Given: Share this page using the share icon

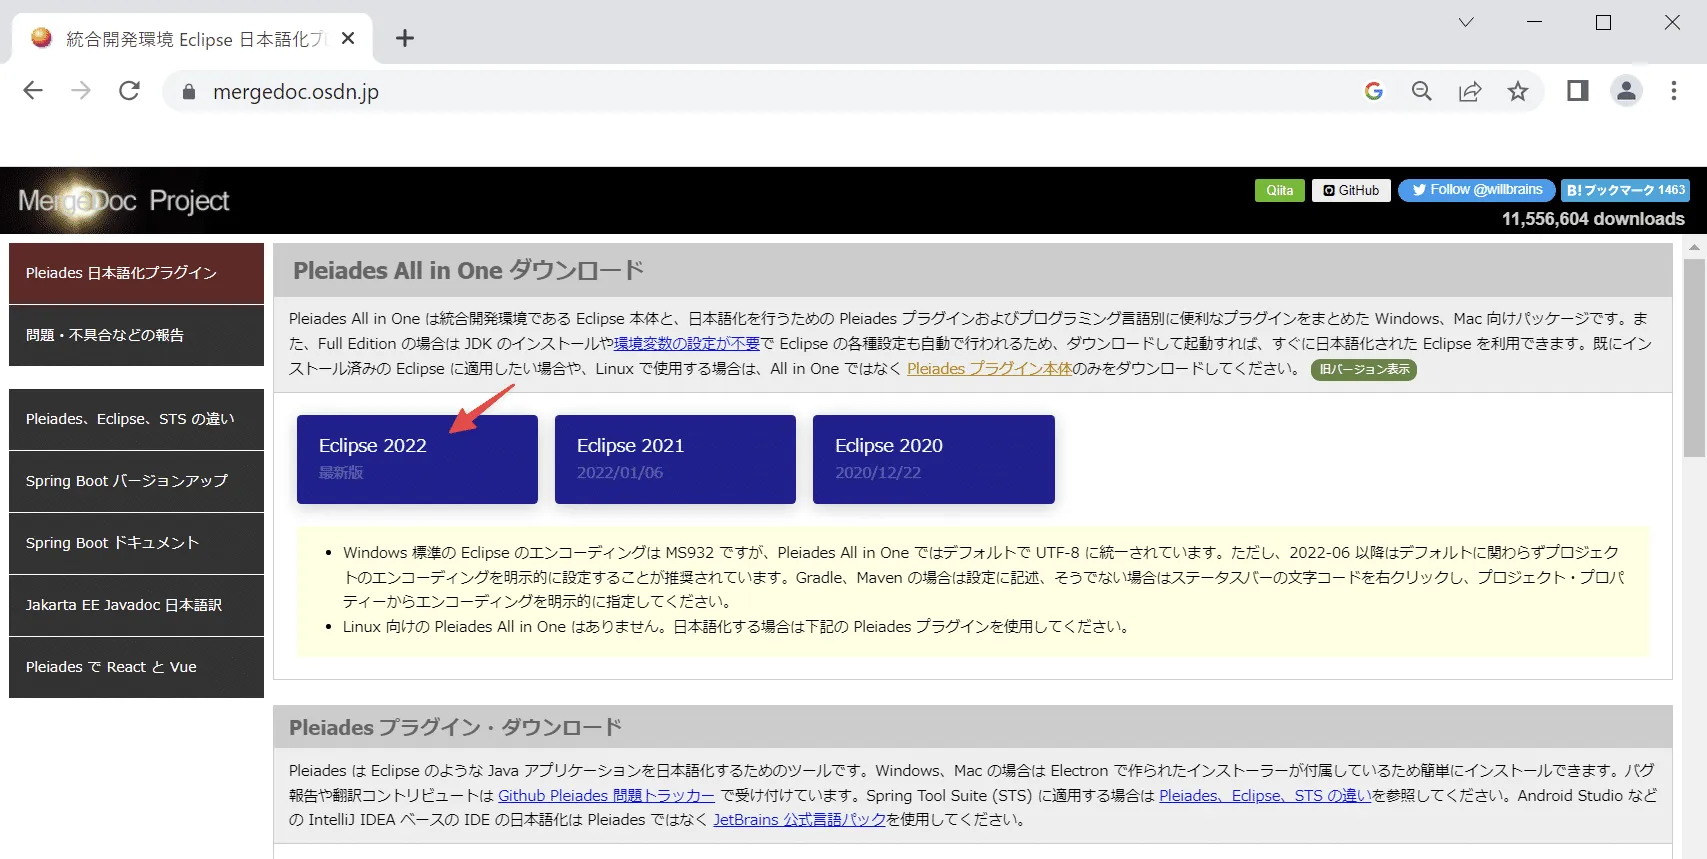Looking at the screenshot, I should 1470,91.
